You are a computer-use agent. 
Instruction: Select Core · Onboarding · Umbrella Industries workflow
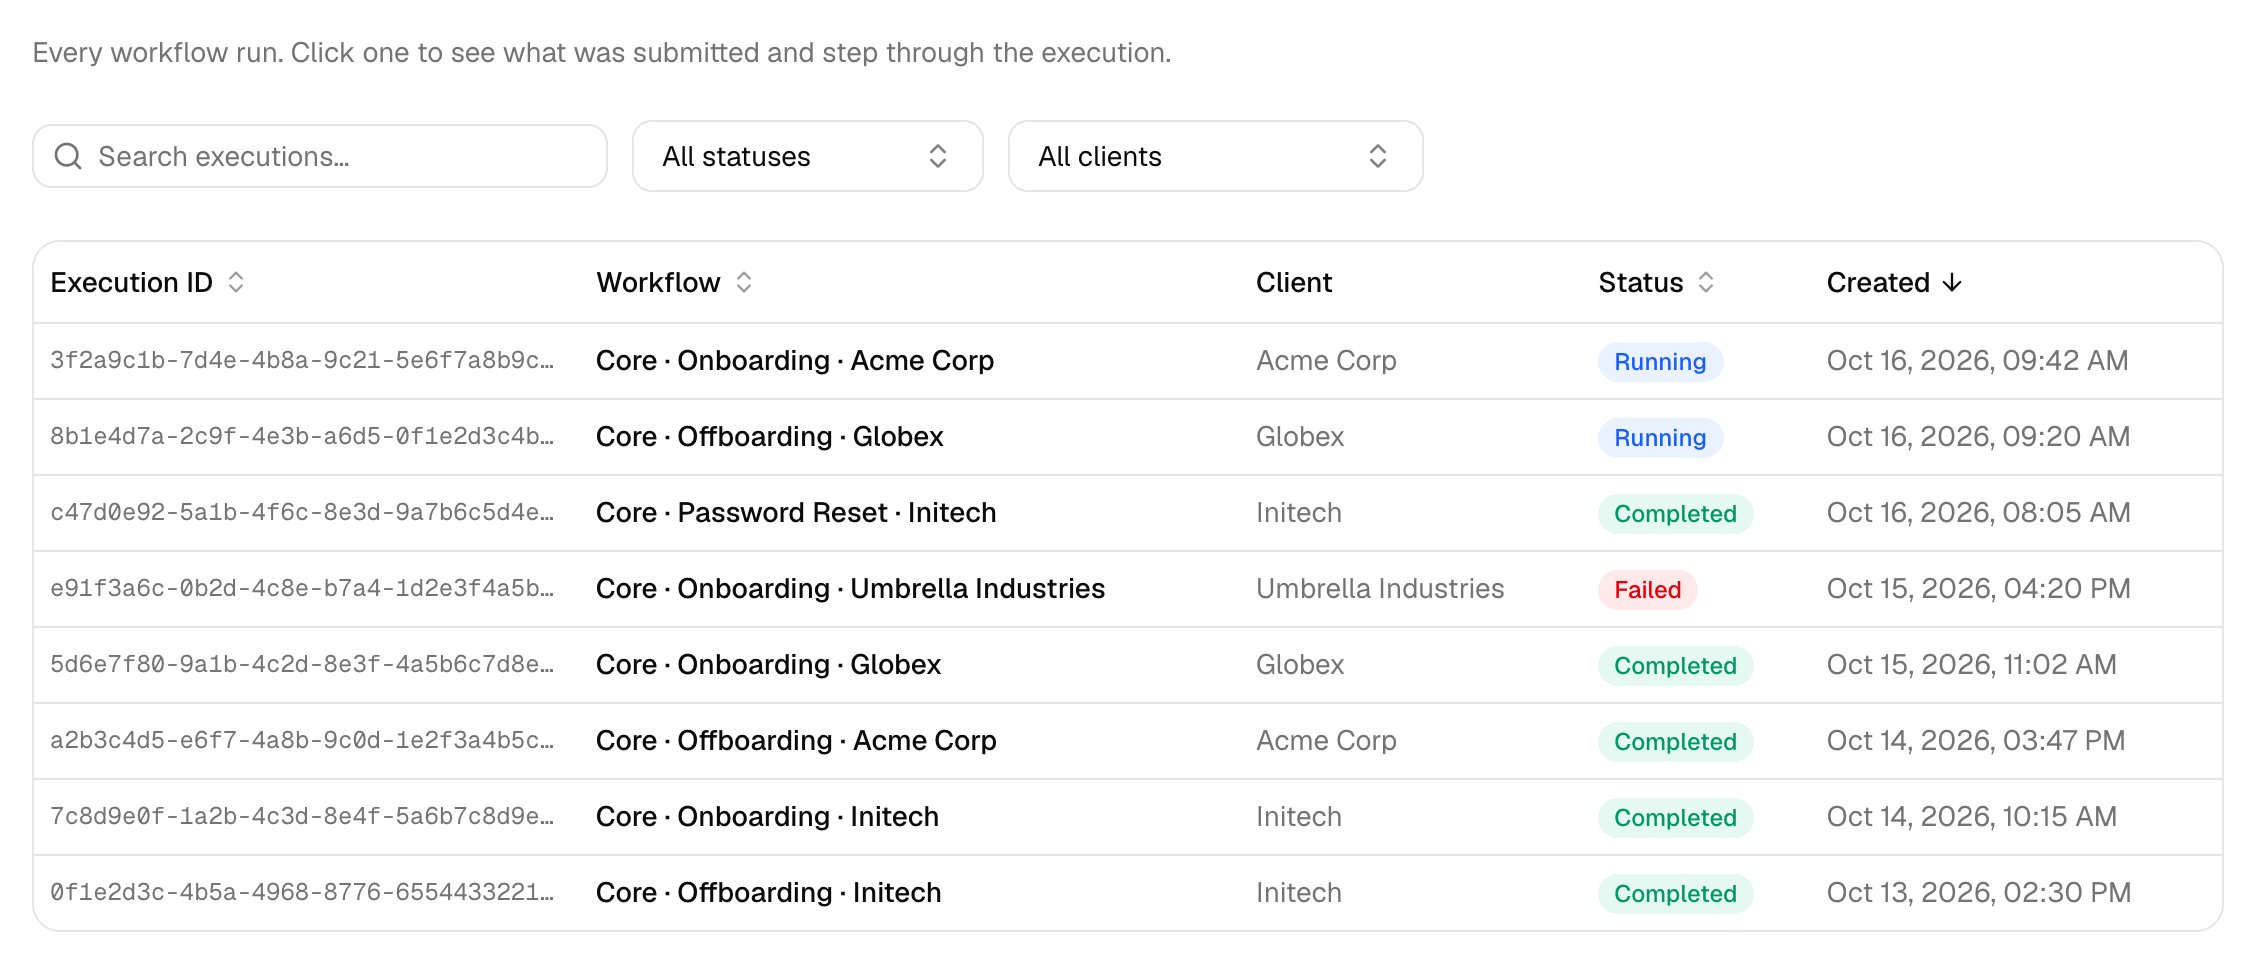850,588
